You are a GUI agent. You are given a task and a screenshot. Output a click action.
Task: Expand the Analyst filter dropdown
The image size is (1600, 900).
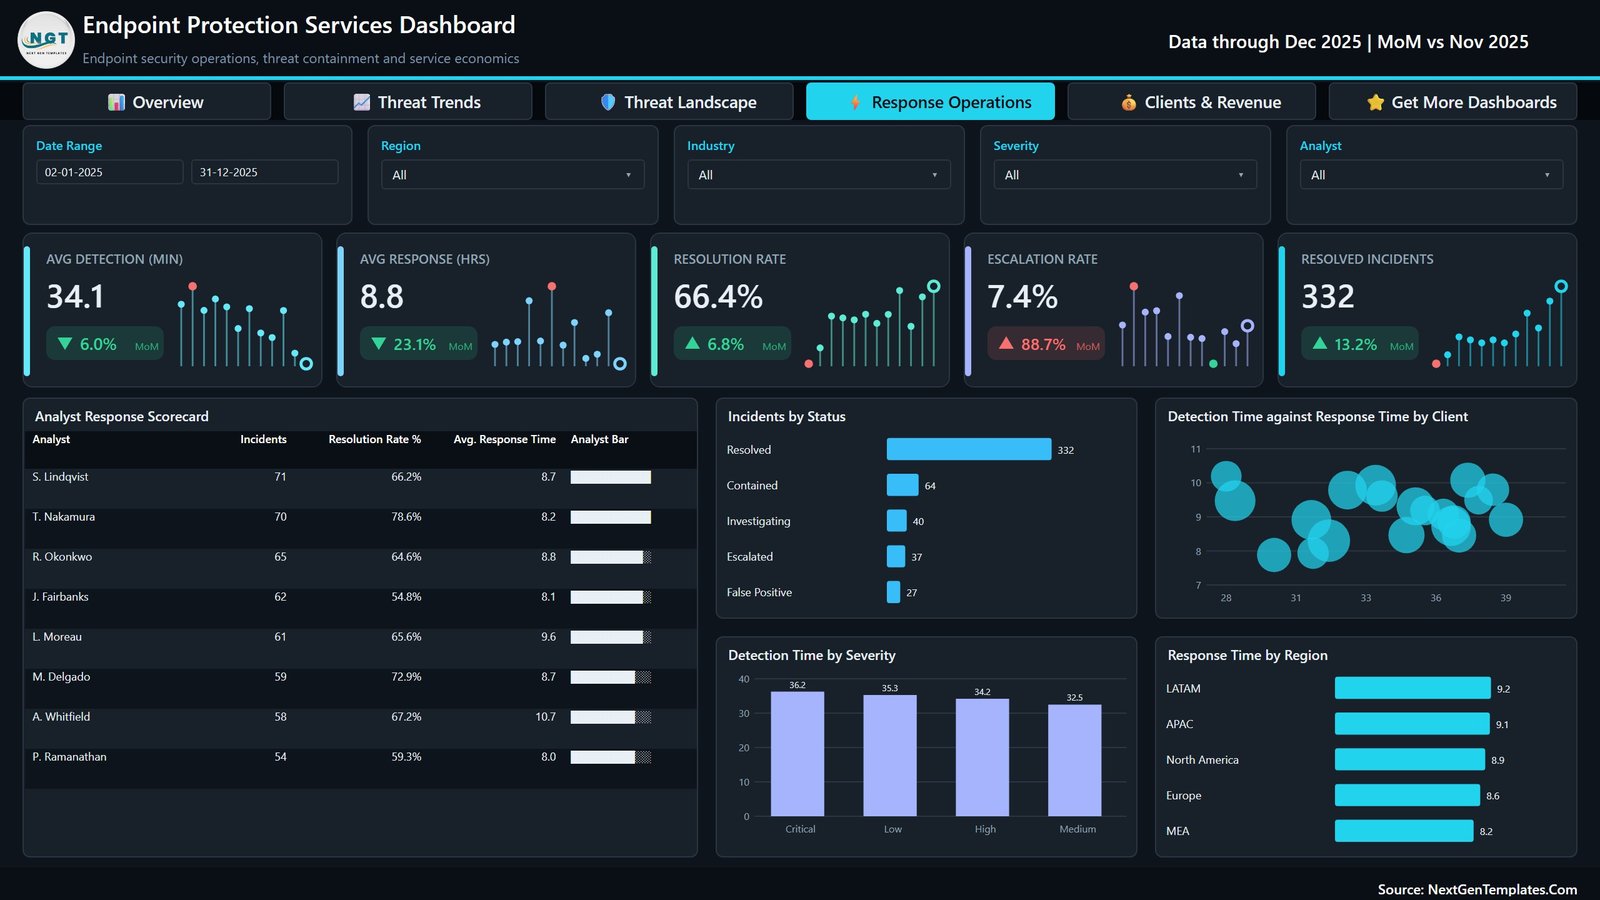click(1431, 175)
